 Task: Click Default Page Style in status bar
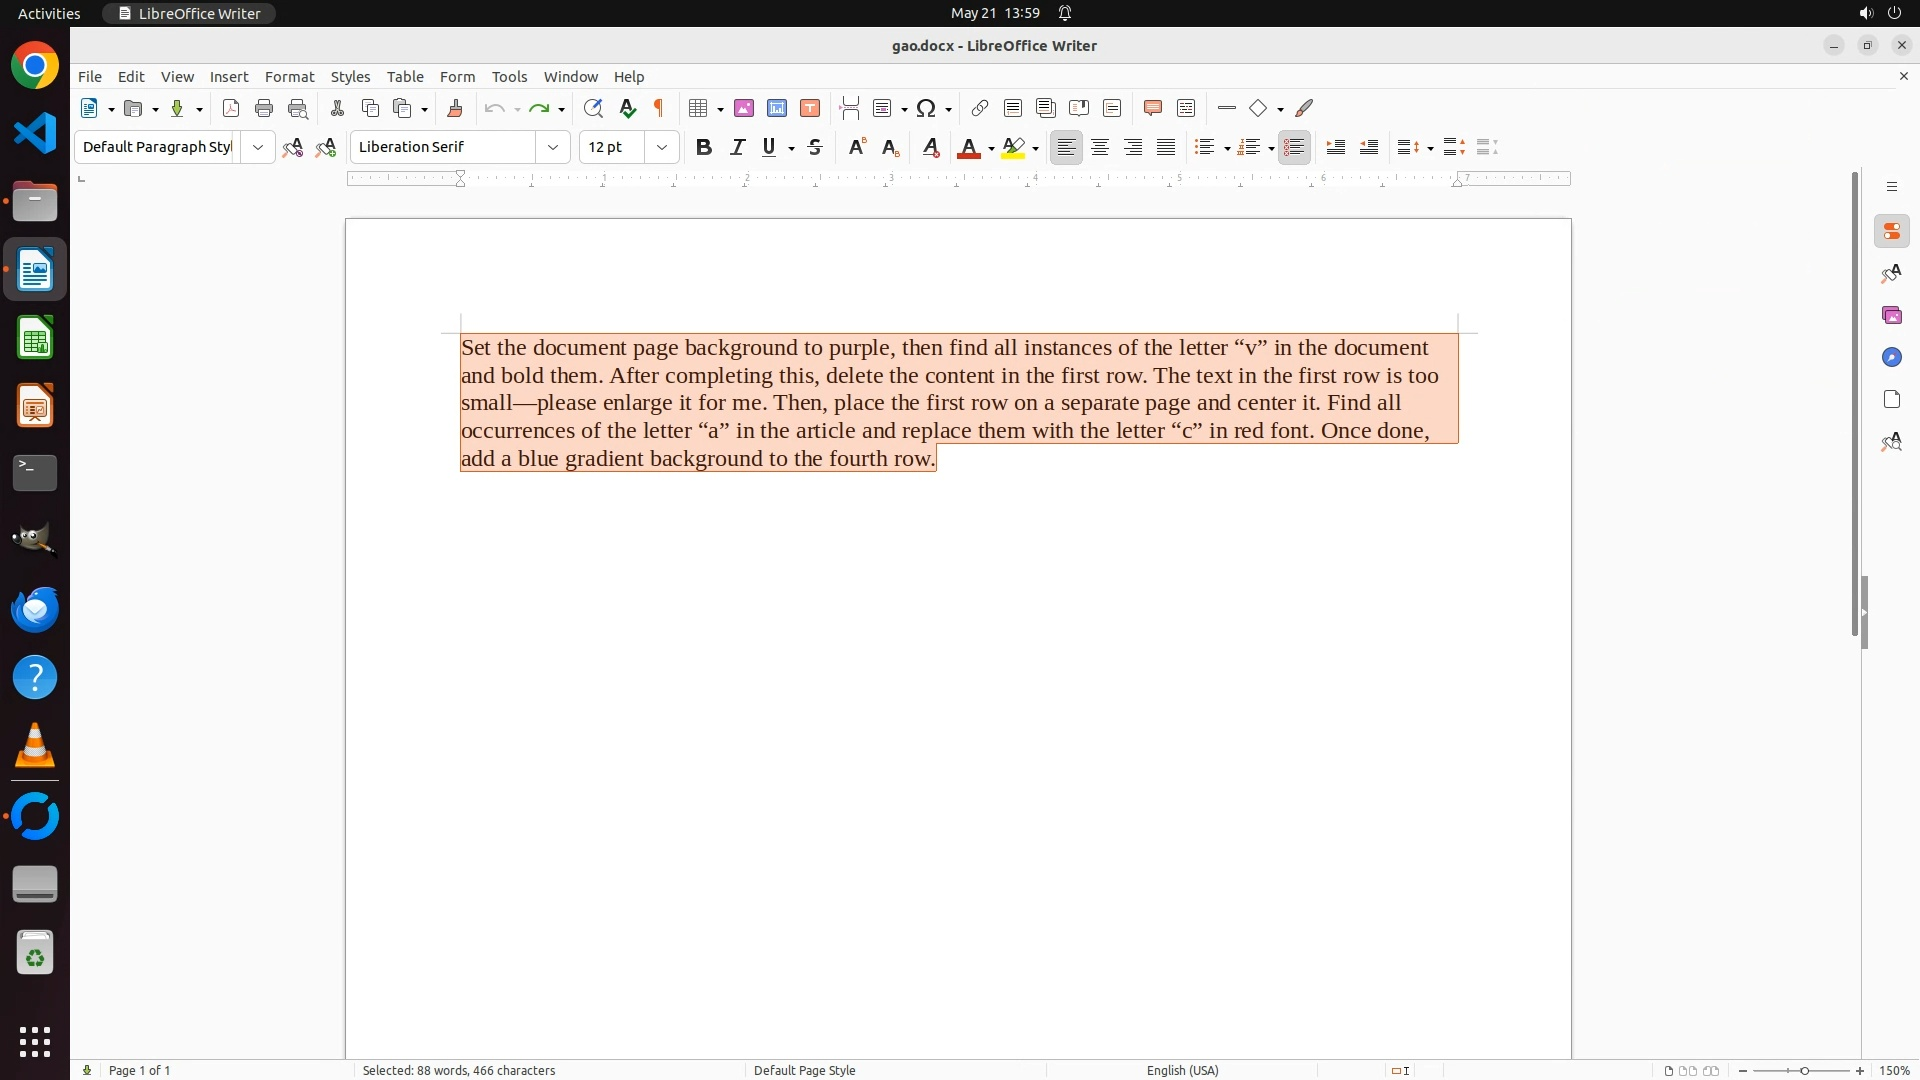(x=804, y=1070)
